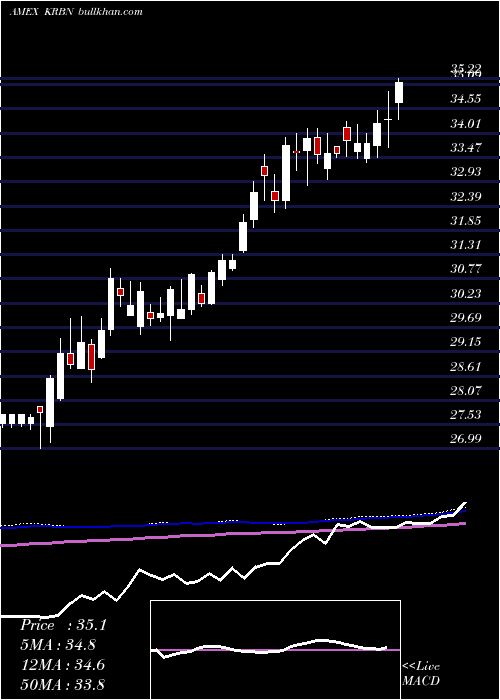Click the 28.07 price axis label
This screenshot has width=500, height=700.
click(x=466, y=391)
